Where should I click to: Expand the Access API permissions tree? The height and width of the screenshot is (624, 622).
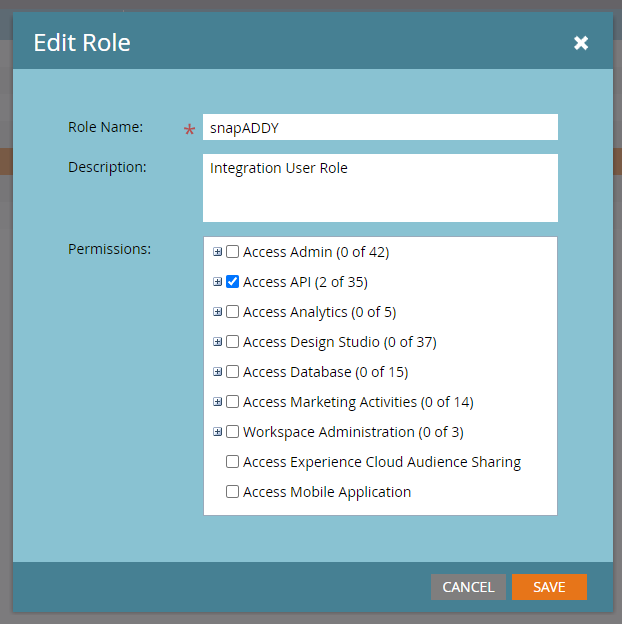pos(217,282)
